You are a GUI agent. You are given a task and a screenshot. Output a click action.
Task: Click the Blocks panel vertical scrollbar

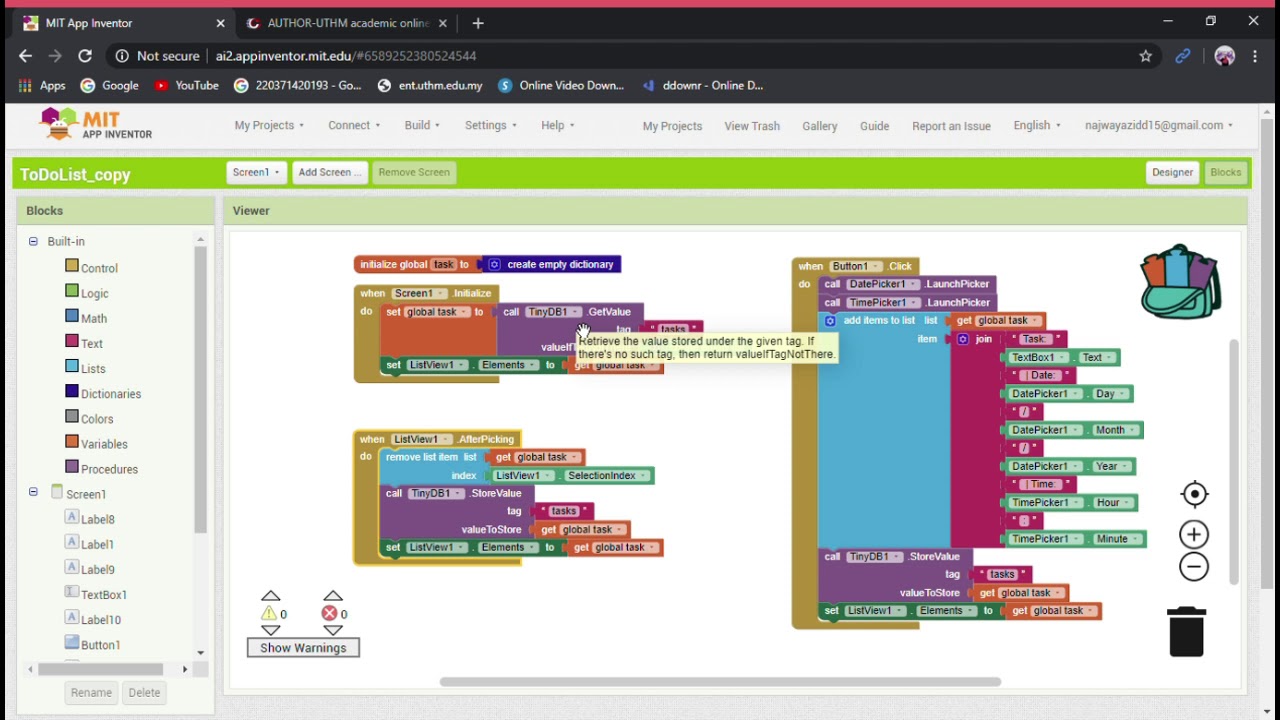200,390
